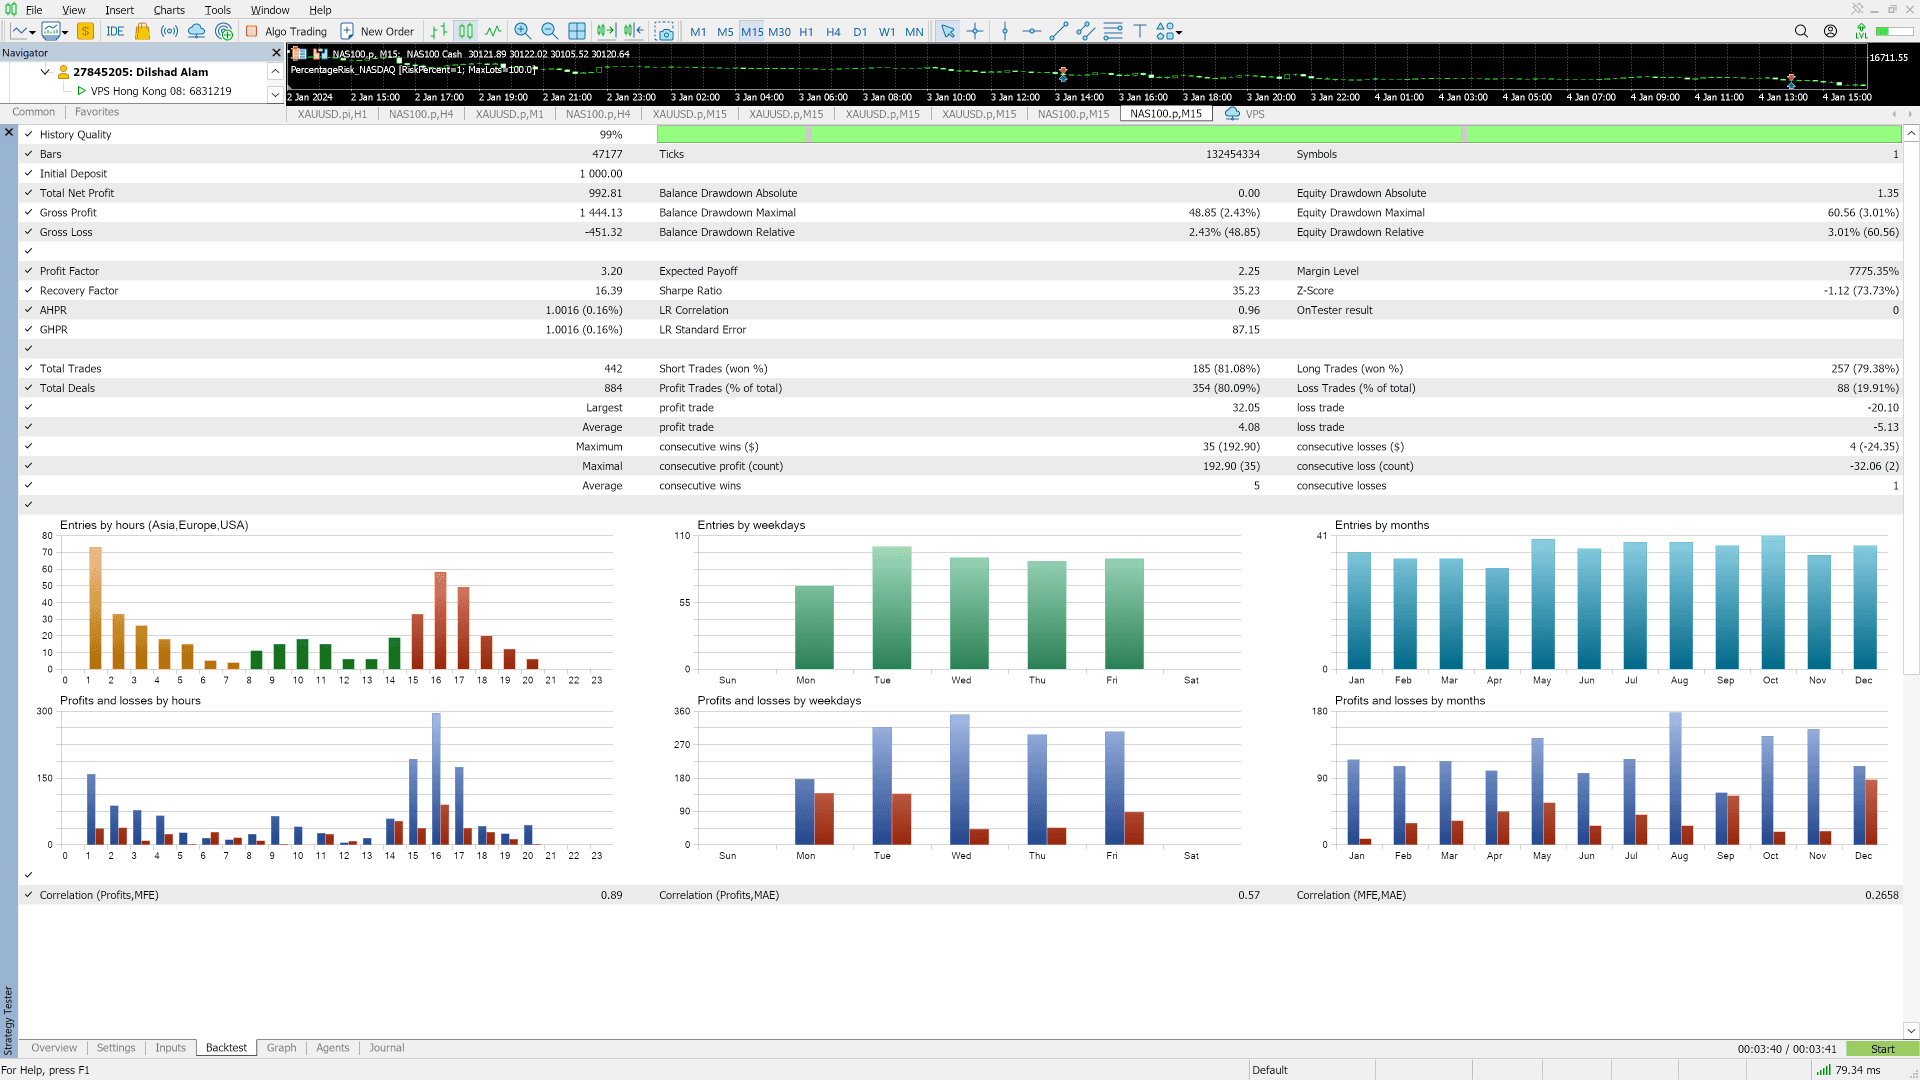The width and height of the screenshot is (1920, 1080).
Task: Toggle the History Quality row checkmark
Action: [x=28, y=134]
